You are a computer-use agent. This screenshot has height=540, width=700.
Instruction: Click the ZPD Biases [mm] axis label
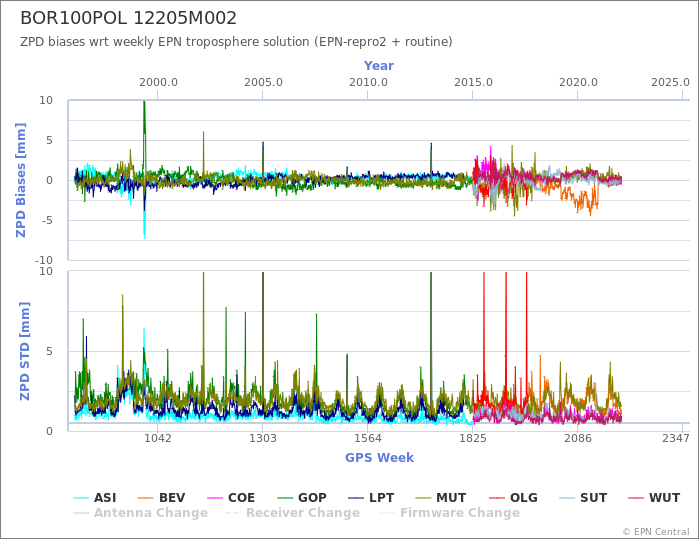(x=21, y=180)
